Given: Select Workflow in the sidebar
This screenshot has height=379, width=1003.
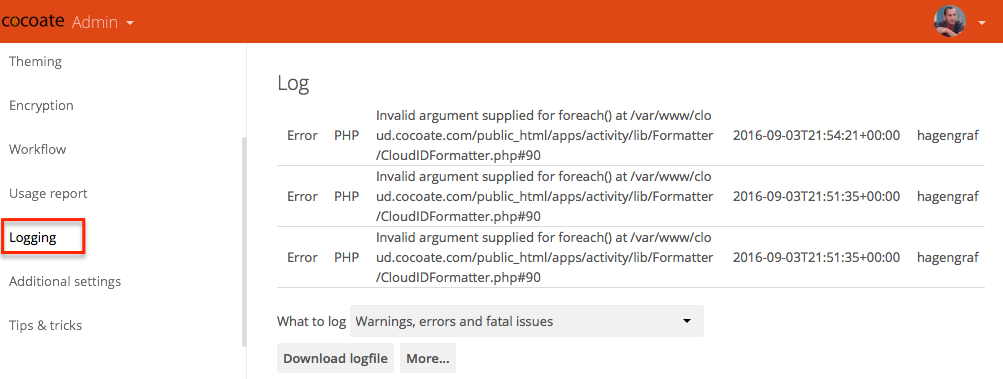Looking at the screenshot, I should pos(37,150).
